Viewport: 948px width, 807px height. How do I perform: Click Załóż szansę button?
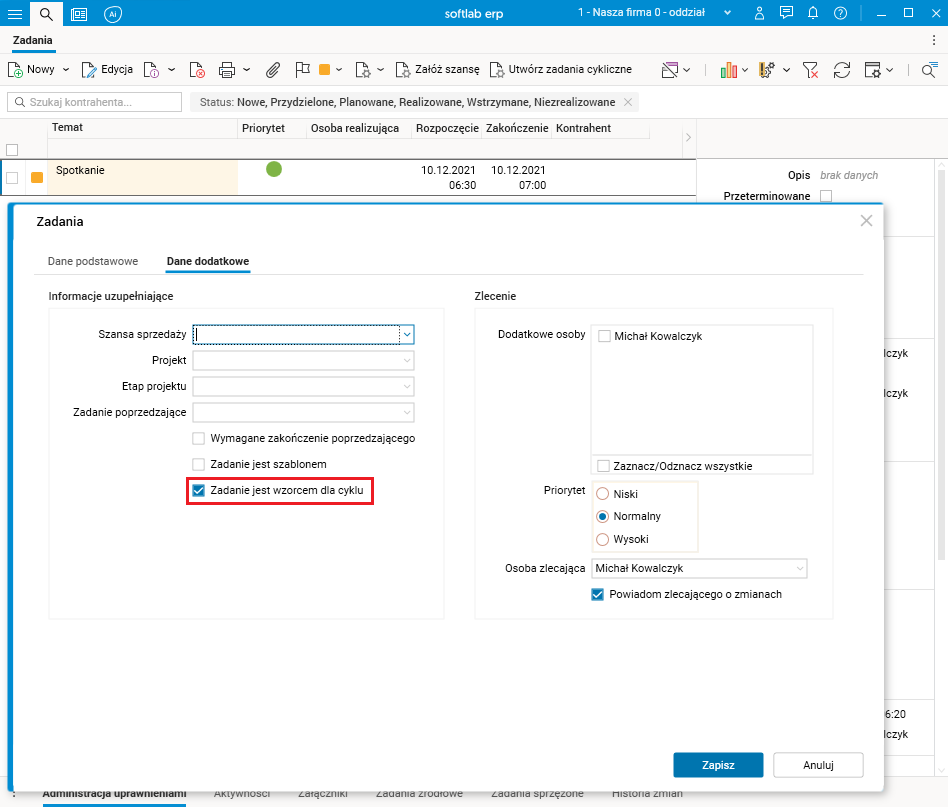pyautogui.click(x=438, y=70)
